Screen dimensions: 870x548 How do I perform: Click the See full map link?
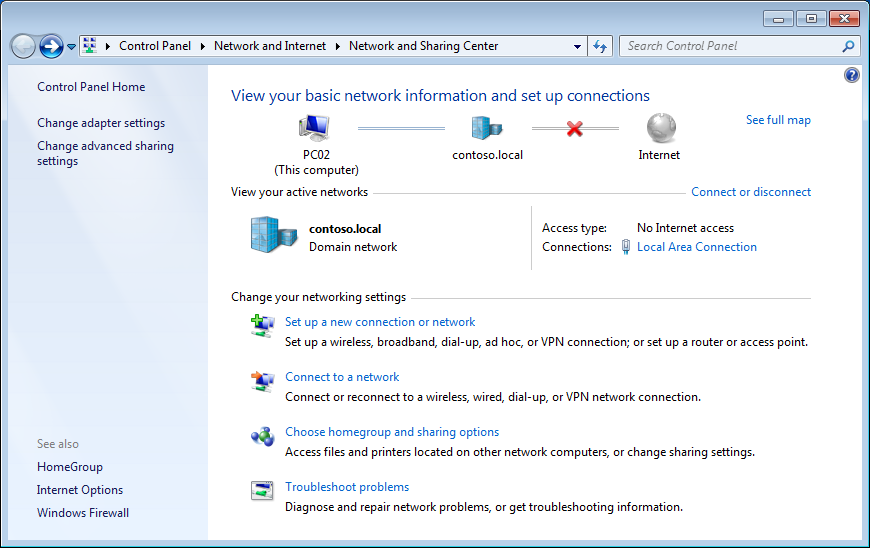[778, 120]
